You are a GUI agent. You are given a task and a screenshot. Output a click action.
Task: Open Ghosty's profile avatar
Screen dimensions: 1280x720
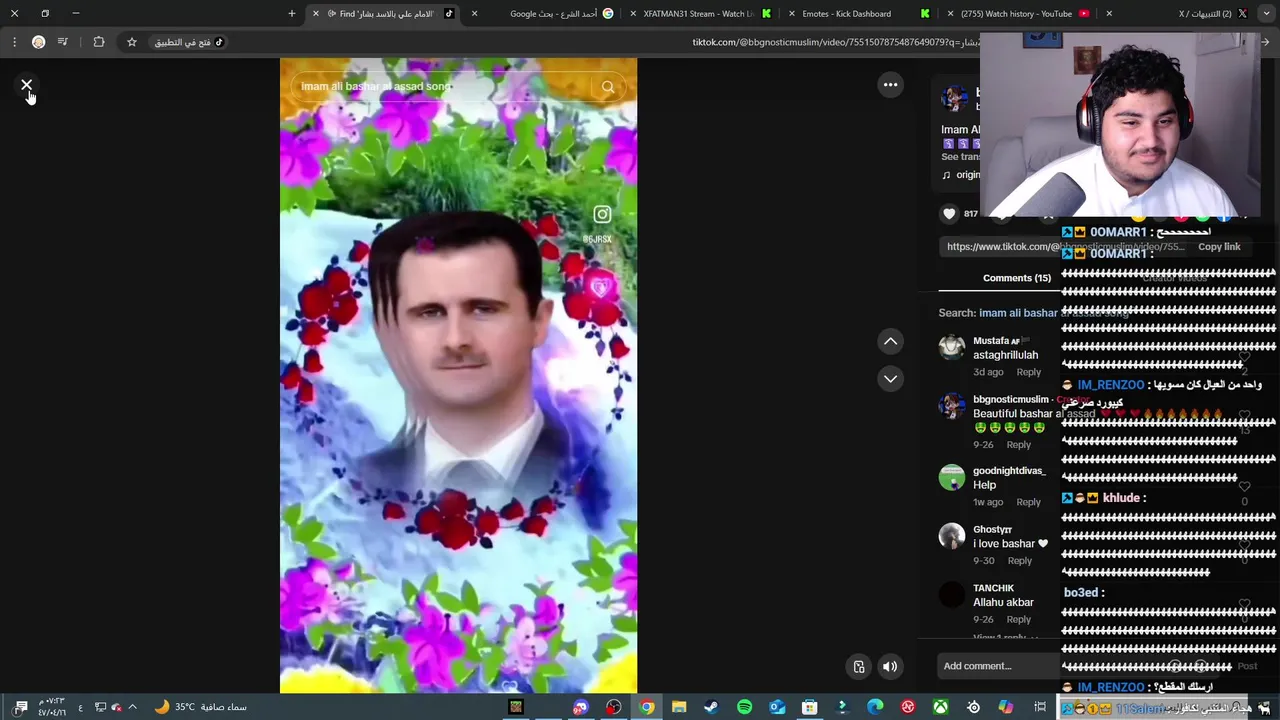tap(952, 536)
